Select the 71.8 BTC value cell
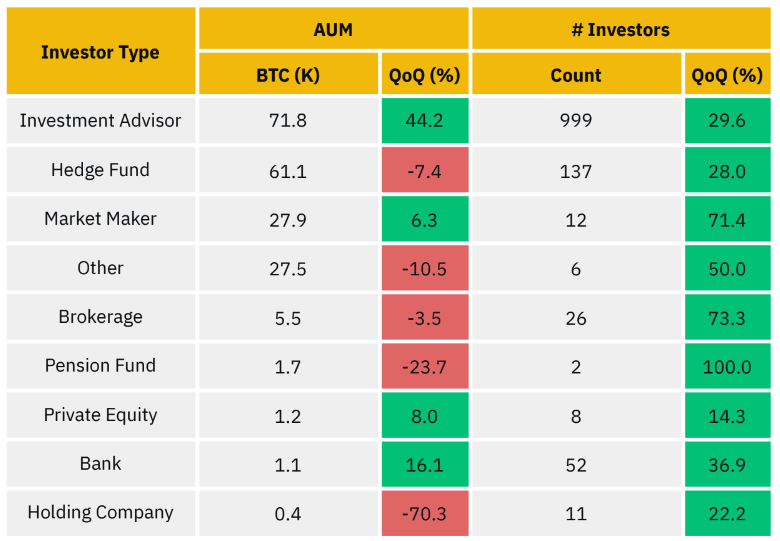This screenshot has height=541, width=780. click(x=288, y=121)
